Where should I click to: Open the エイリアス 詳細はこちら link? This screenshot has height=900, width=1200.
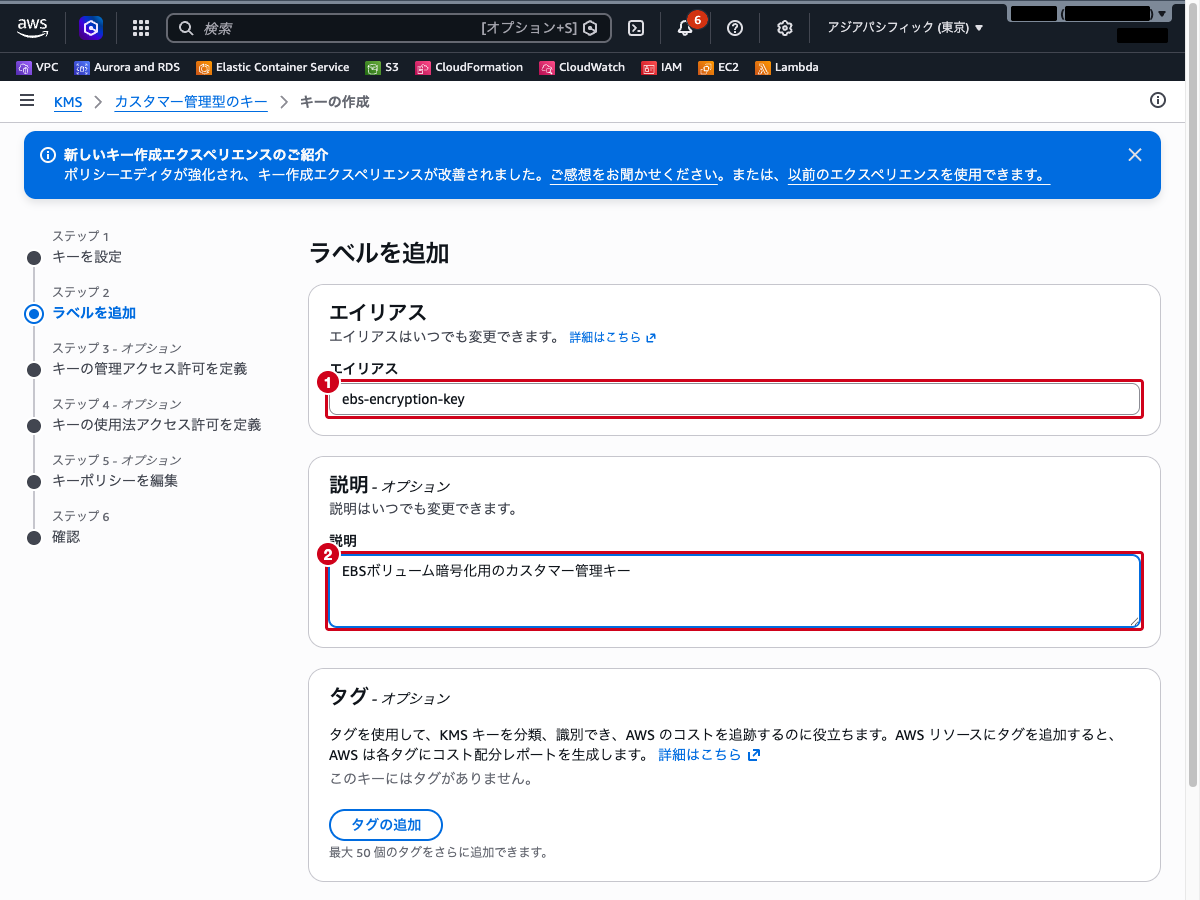(612, 337)
